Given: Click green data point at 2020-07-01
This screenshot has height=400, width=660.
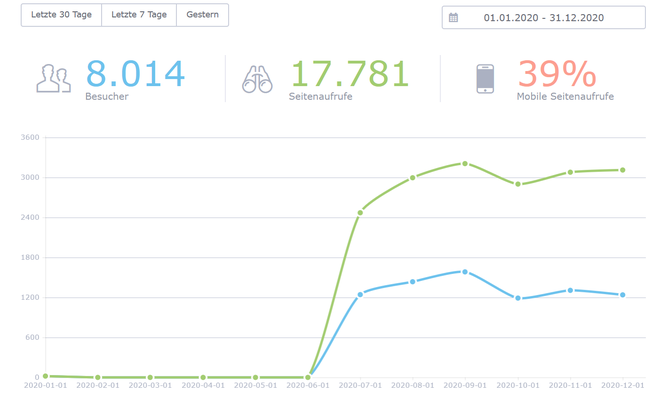Looking at the screenshot, I should (360, 213).
